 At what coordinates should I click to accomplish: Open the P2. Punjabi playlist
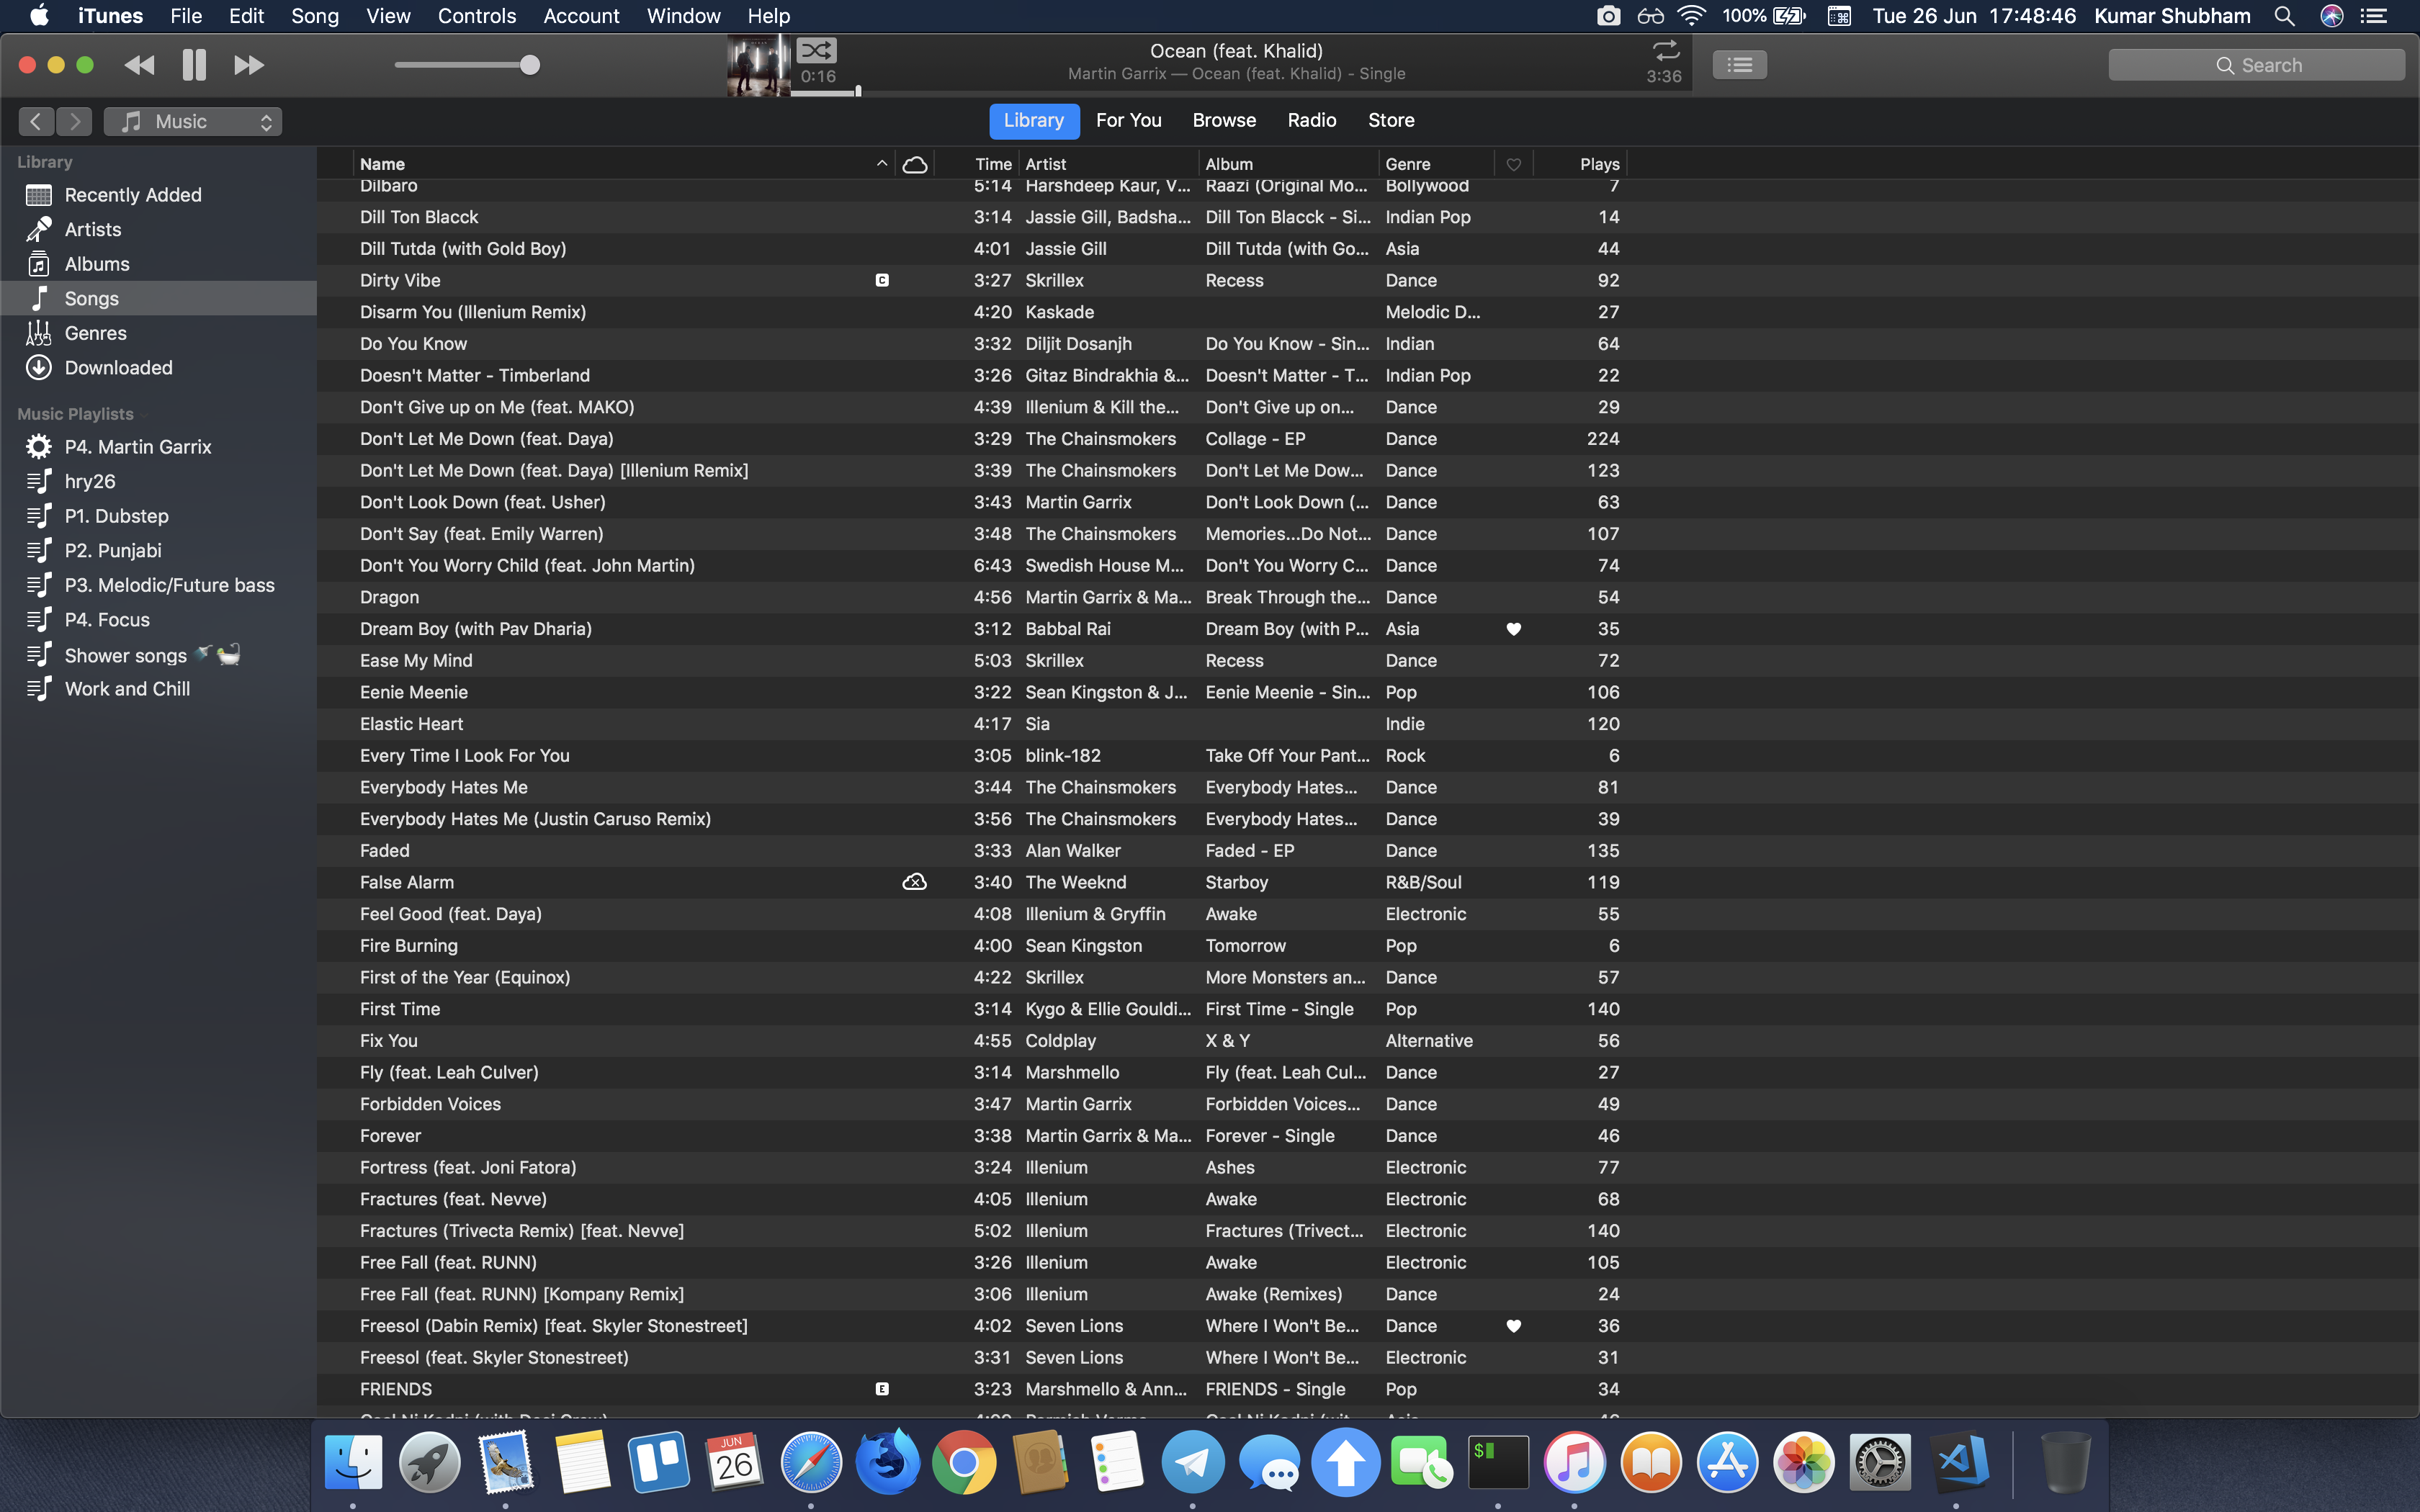click(158, 550)
